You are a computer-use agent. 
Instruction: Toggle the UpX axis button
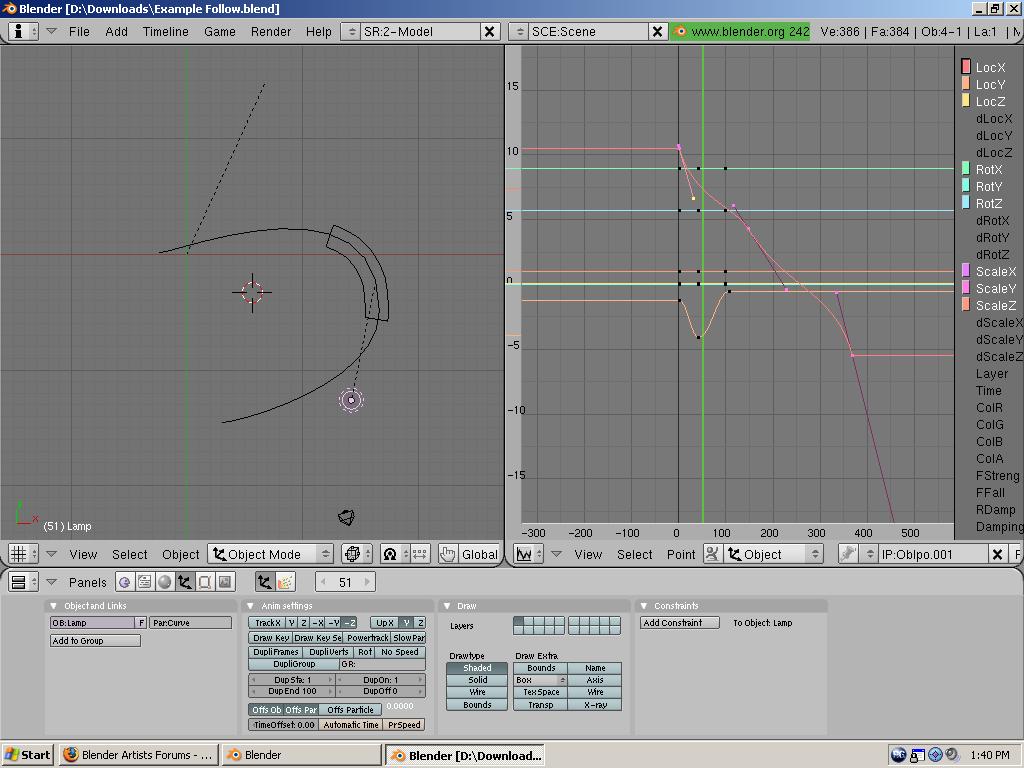385,623
